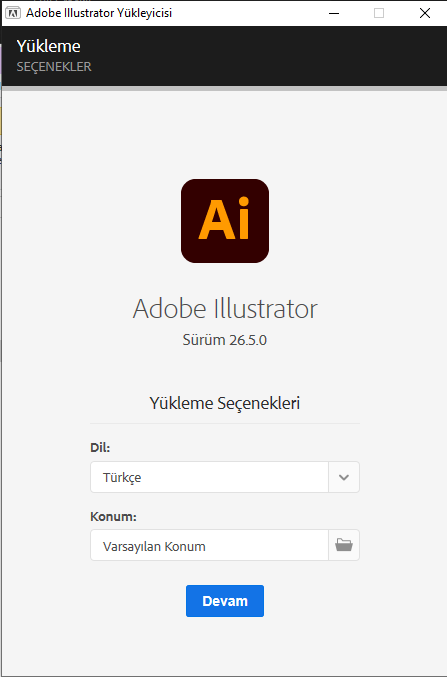
Task: Close the Adobe Illustrator installer window
Action: 425,13
